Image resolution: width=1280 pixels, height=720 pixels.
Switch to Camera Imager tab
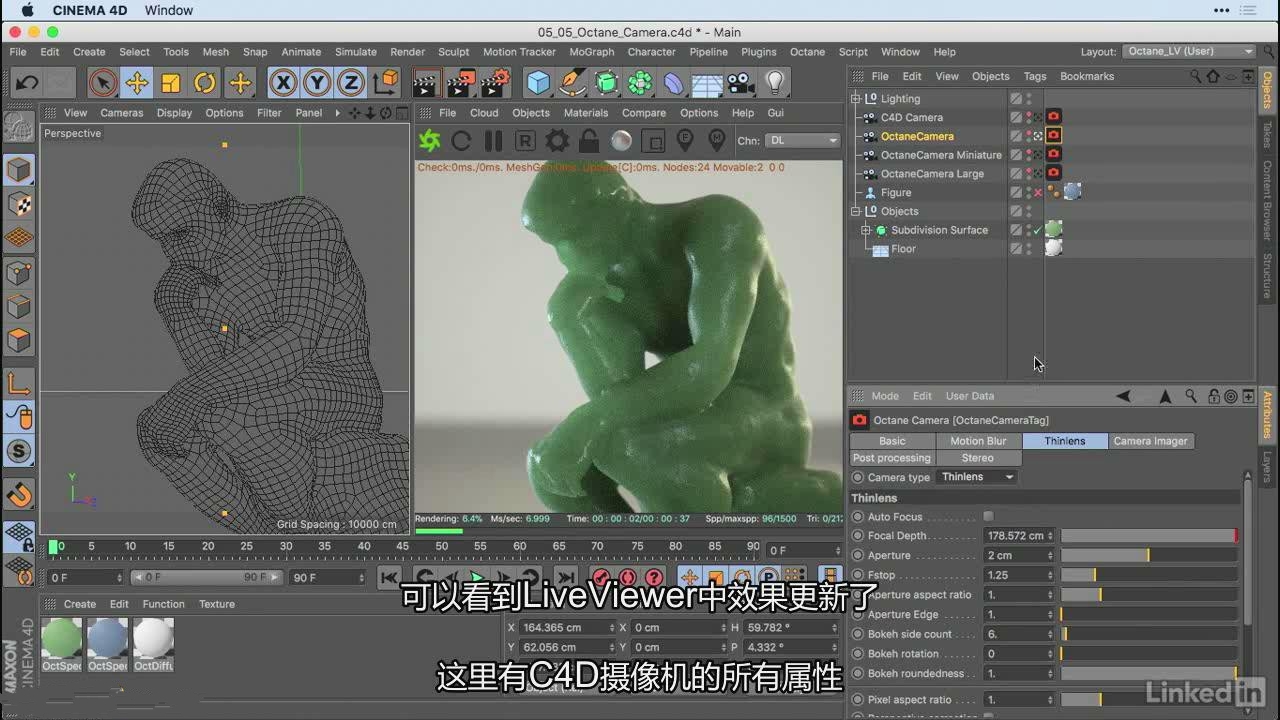[1151, 441]
